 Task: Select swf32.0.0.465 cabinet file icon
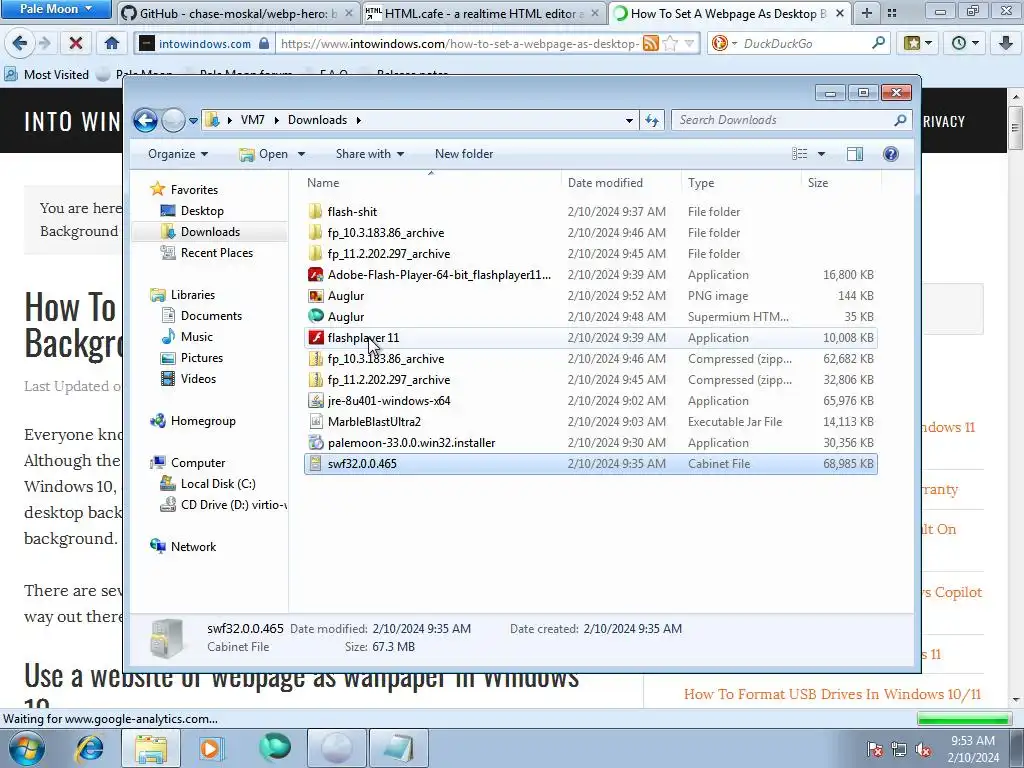tap(316, 464)
